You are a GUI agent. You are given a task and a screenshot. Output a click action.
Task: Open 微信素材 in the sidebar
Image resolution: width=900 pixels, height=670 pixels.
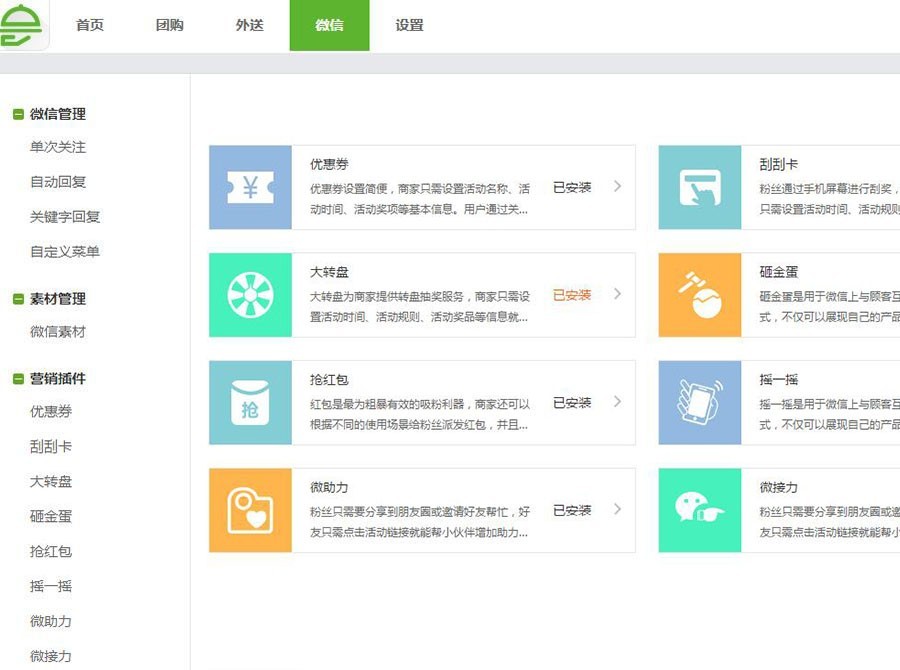pos(58,332)
